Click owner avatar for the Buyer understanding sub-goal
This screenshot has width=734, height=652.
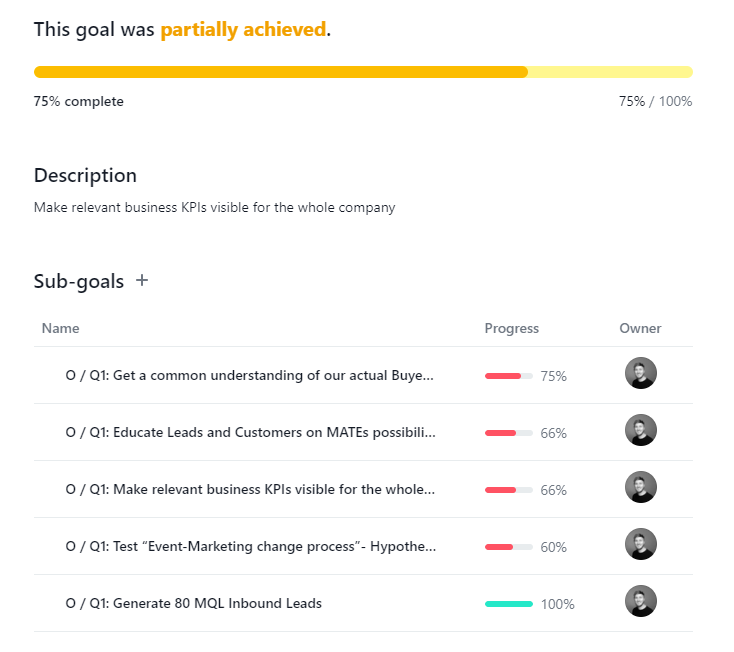click(640, 374)
